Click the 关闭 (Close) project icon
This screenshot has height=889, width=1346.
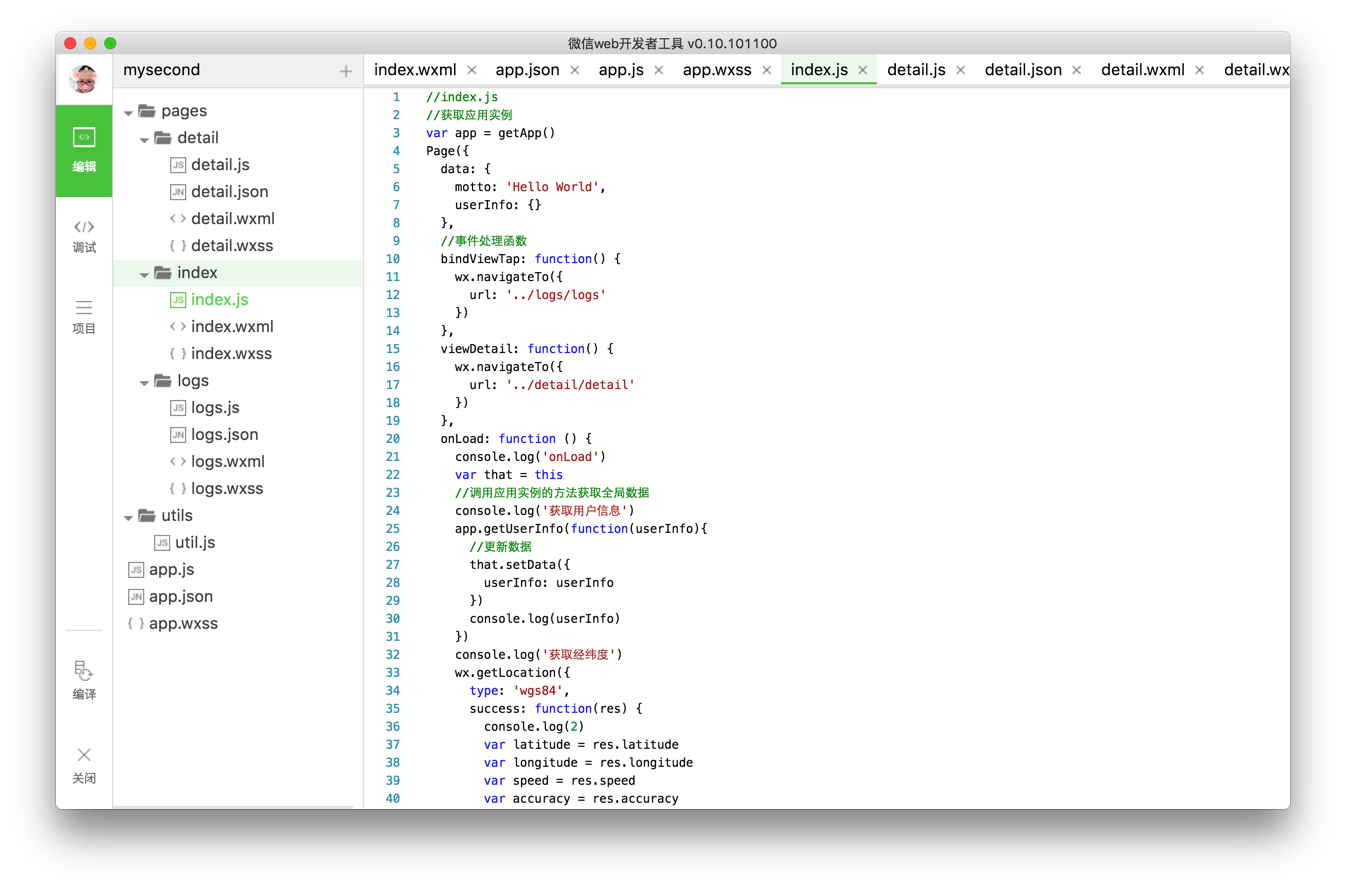pyautogui.click(x=84, y=764)
